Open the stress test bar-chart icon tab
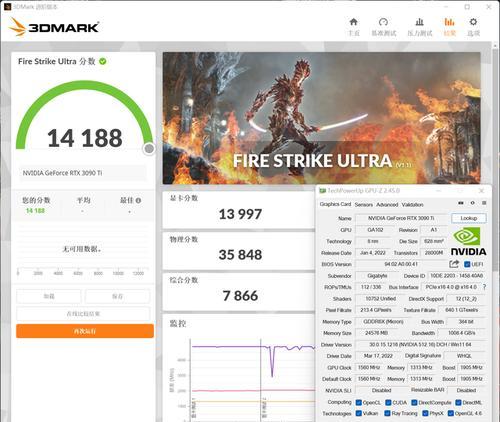This screenshot has width=500, height=422. pos(419,22)
